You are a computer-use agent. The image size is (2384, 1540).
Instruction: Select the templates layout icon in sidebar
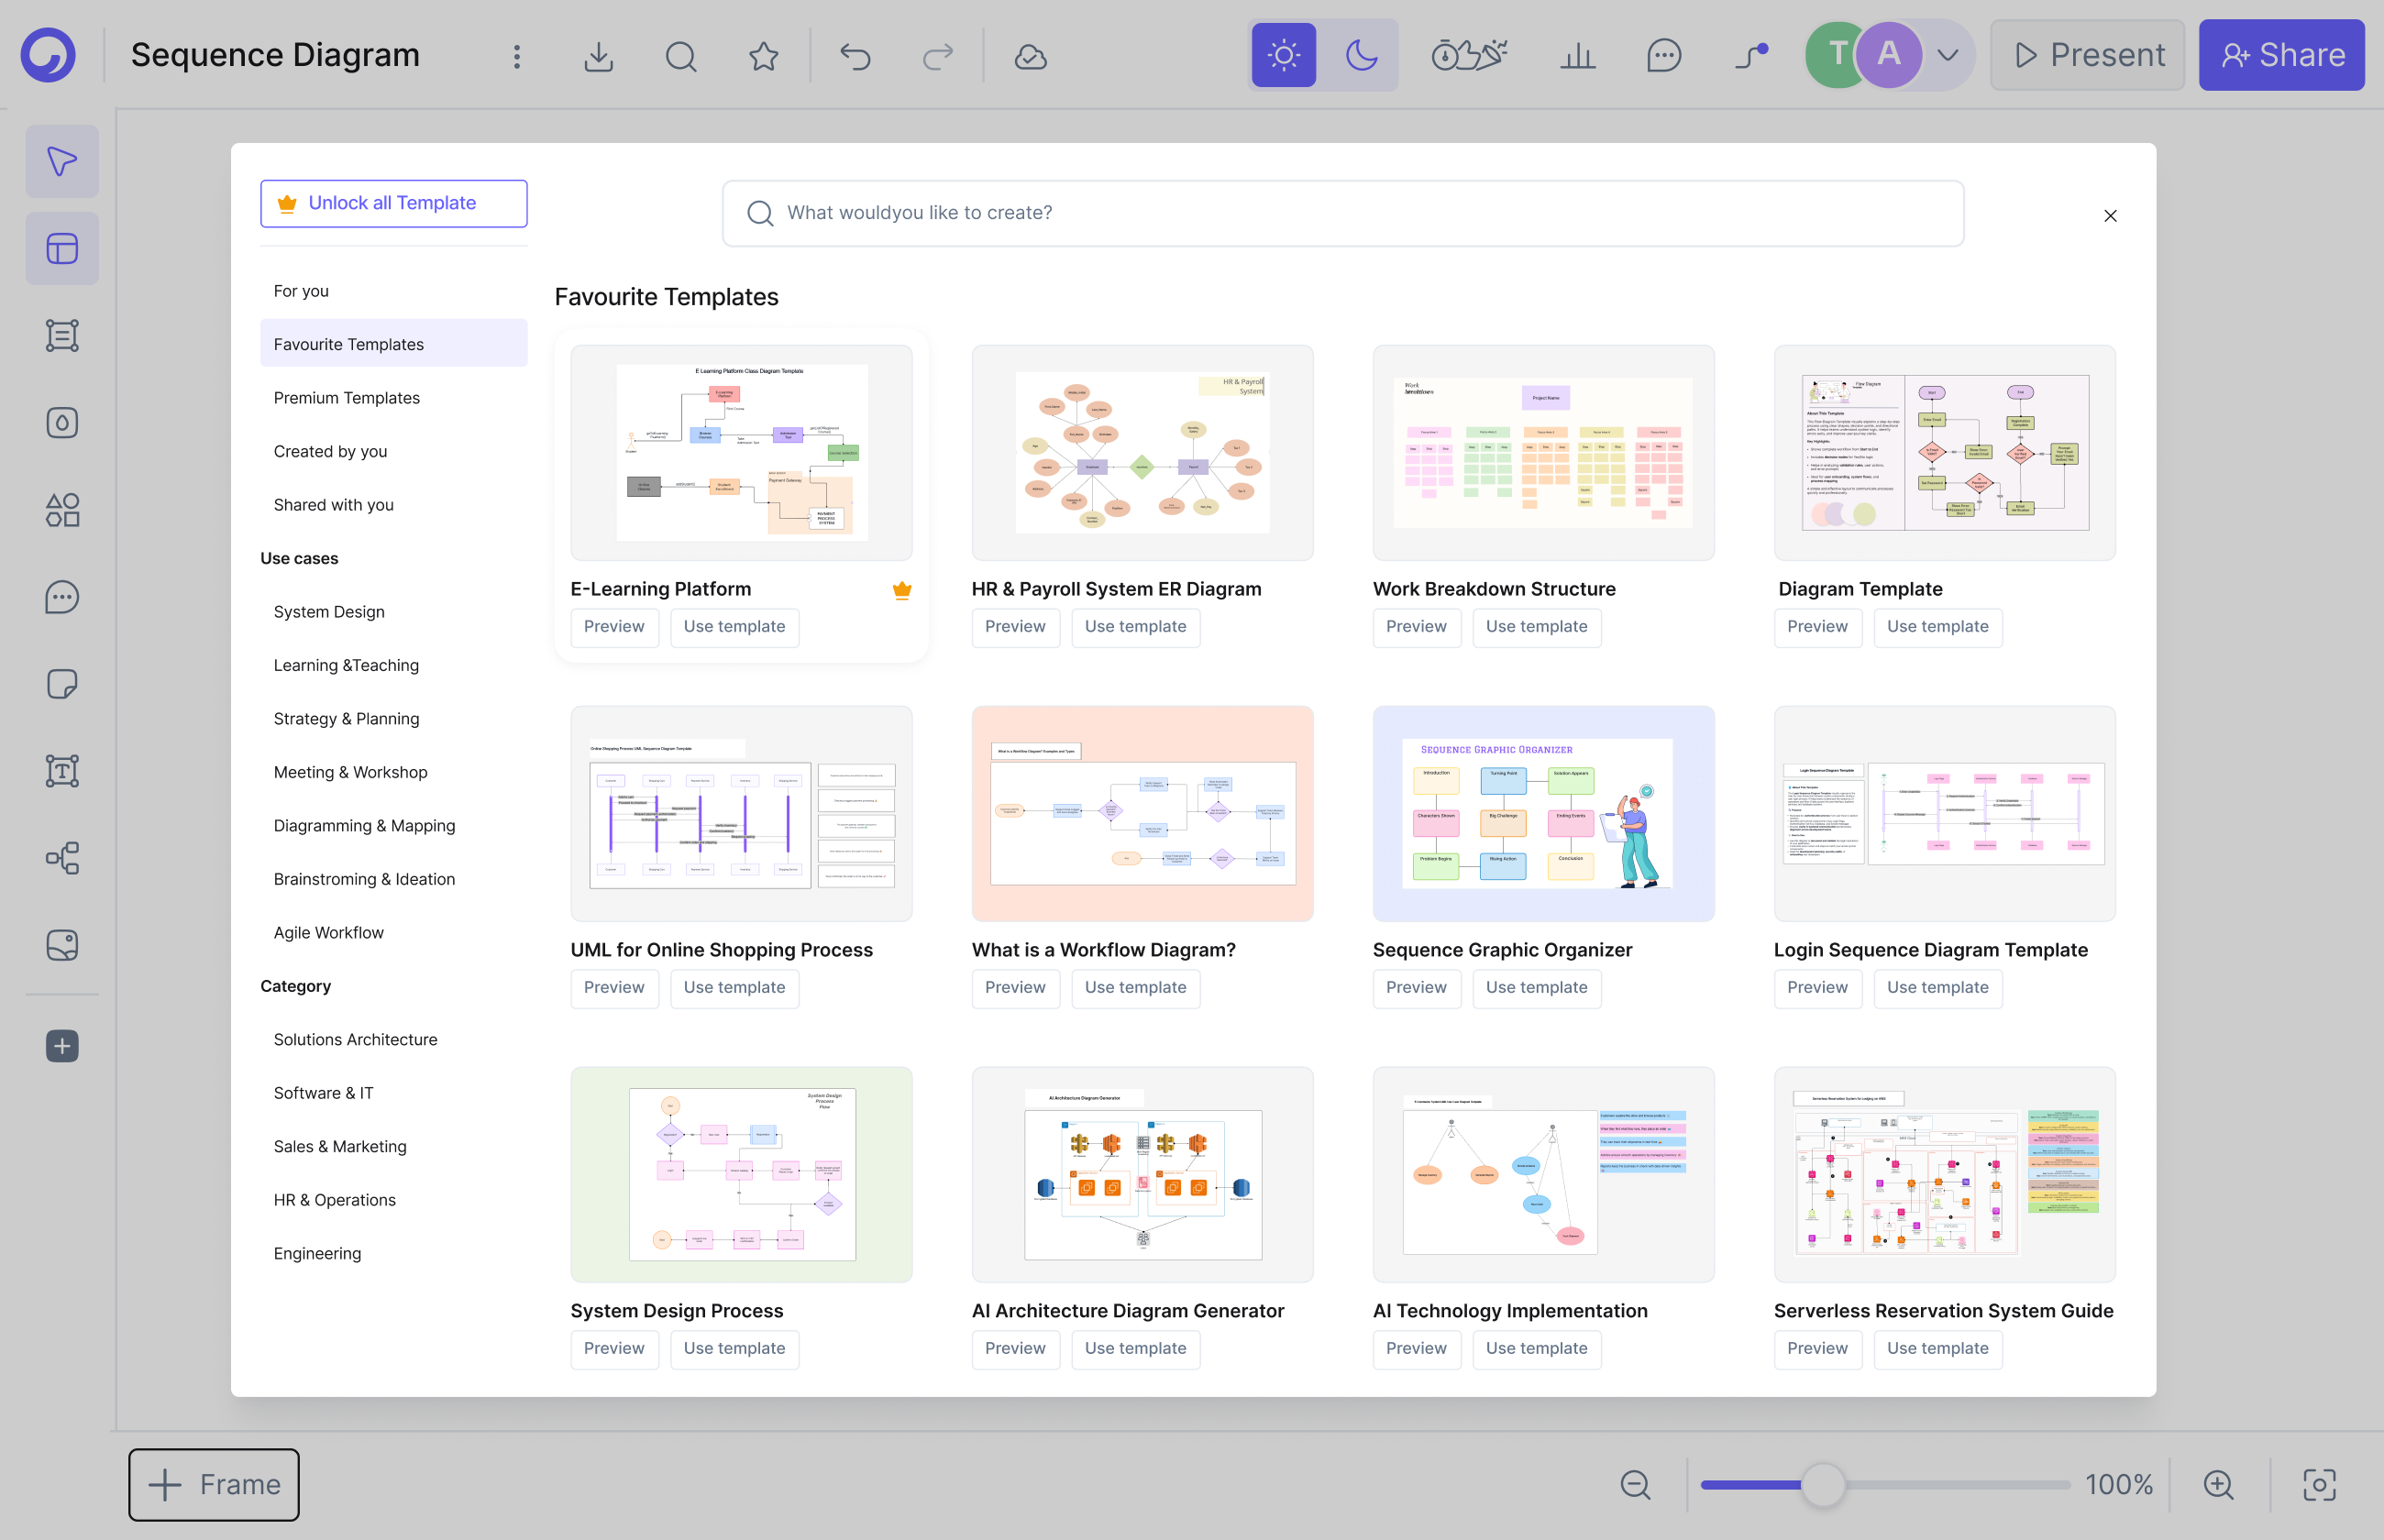[62, 248]
